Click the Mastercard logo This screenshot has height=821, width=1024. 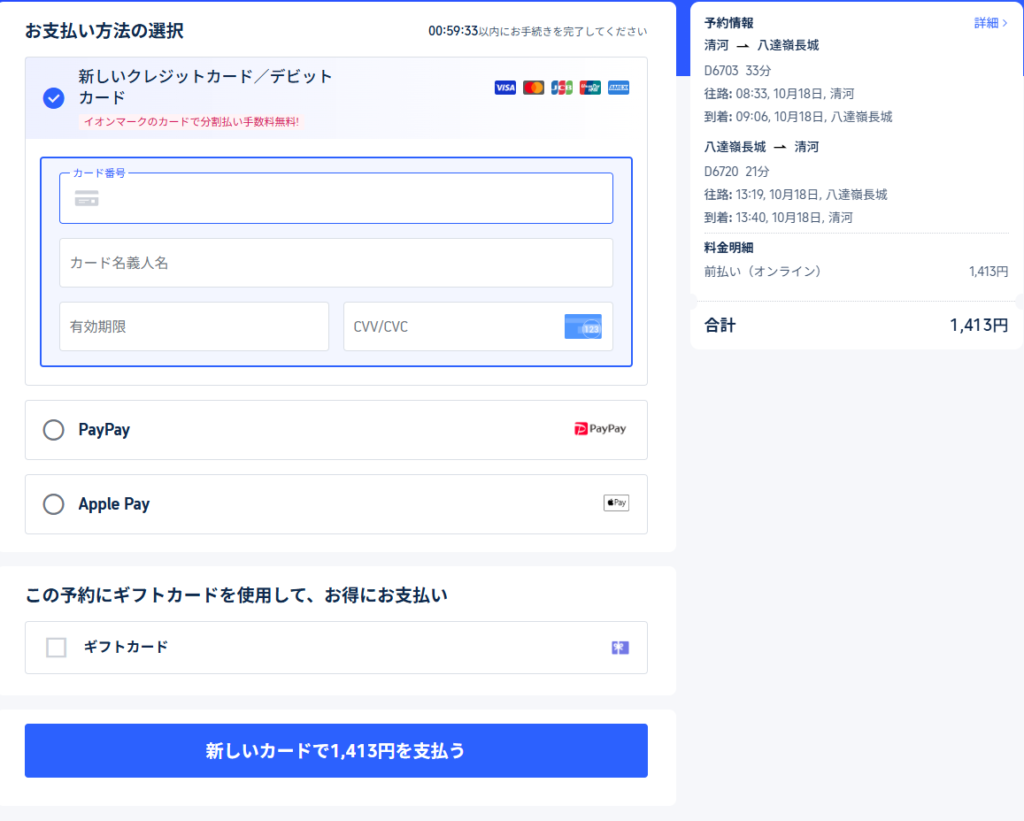[x=533, y=88]
